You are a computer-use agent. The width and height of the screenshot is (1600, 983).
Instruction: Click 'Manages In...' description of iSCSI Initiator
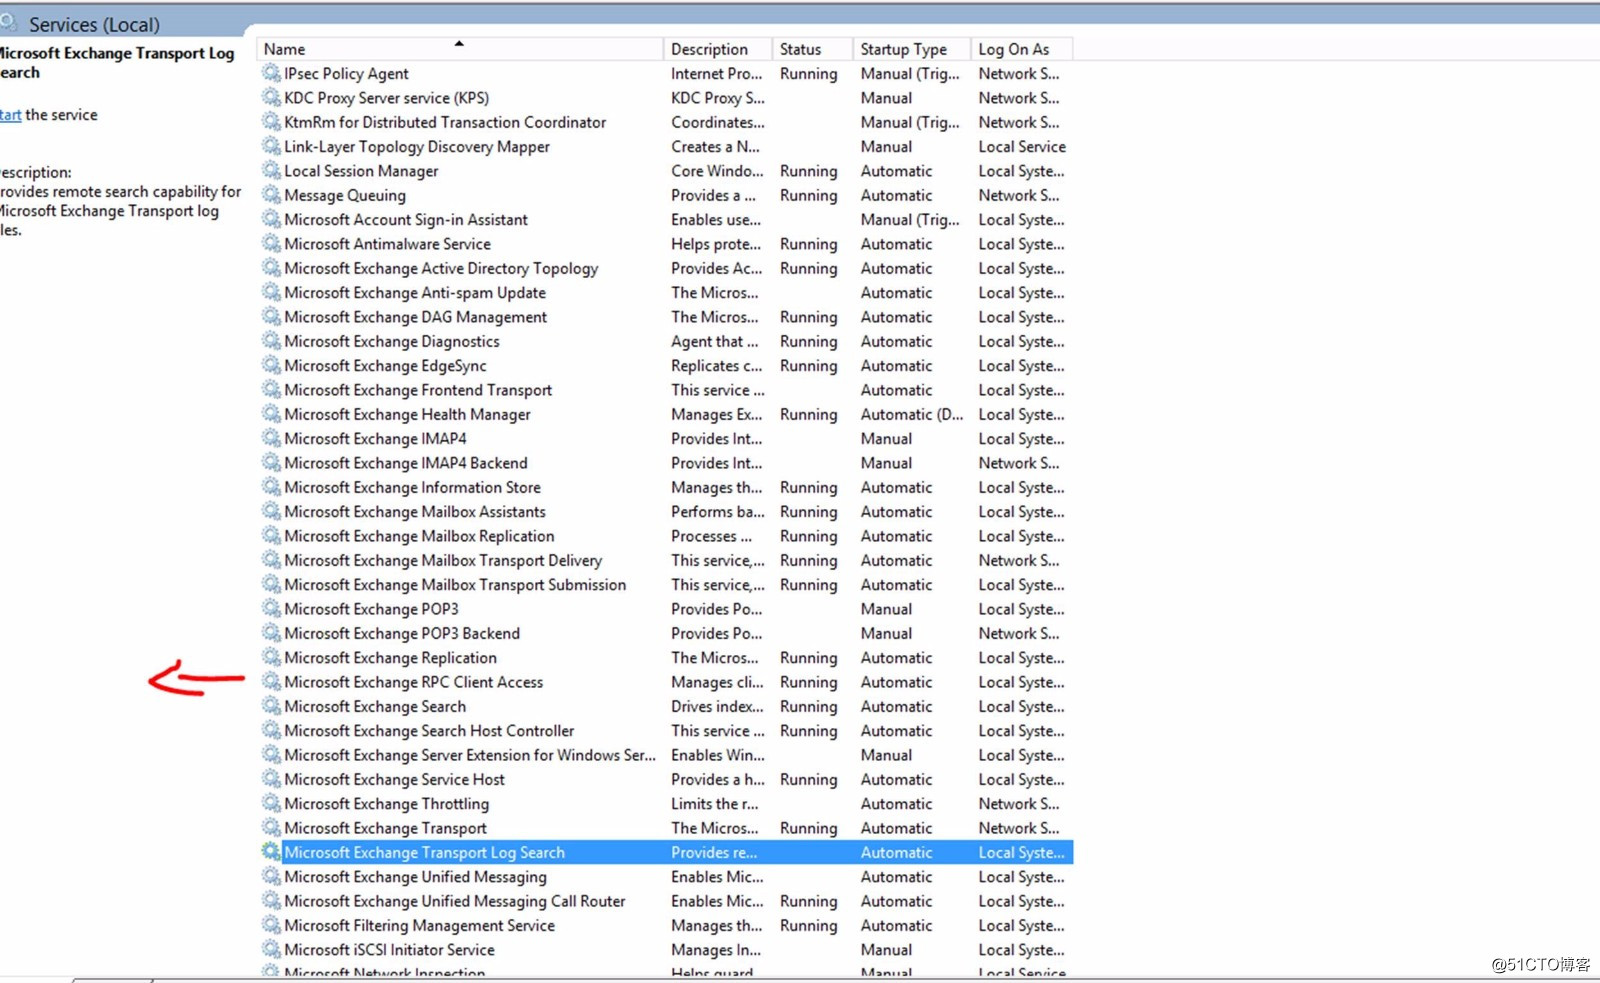[716, 949]
